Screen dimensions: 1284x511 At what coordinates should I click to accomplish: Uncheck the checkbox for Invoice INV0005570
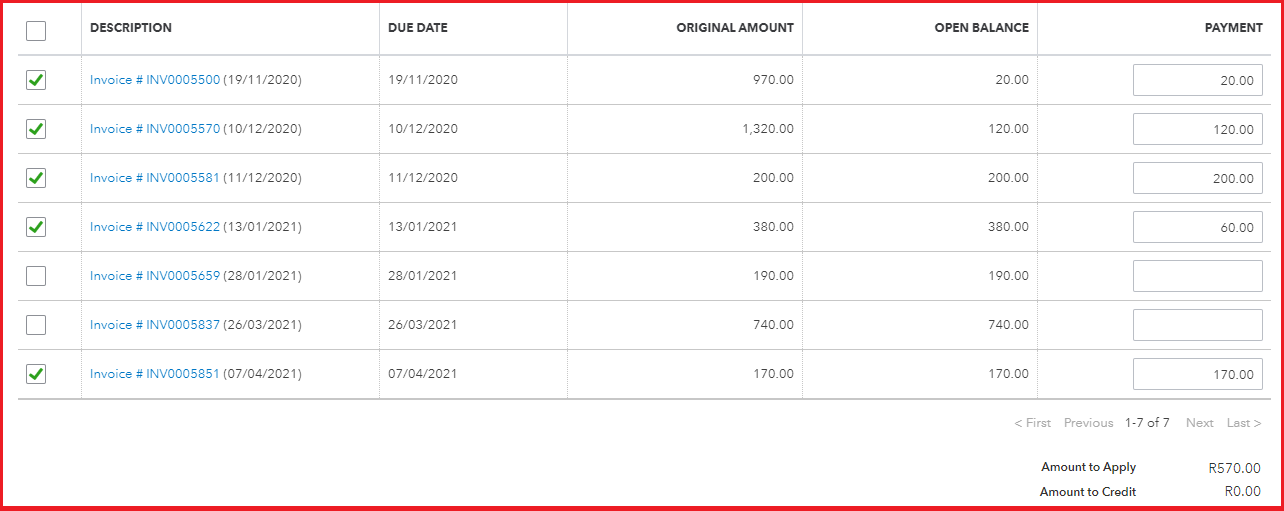click(x=36, y=129)
